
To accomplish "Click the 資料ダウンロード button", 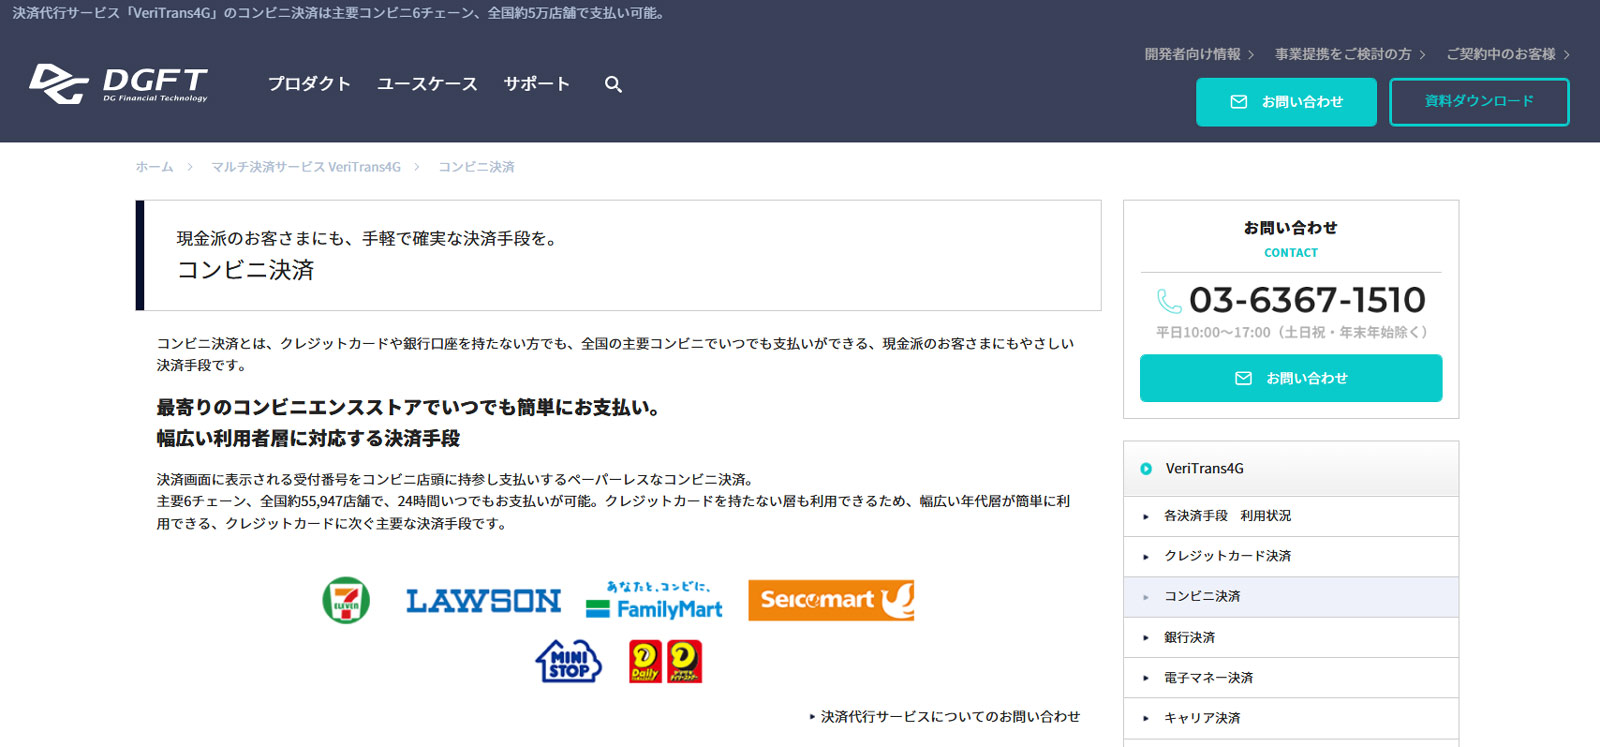I will 1479,102.
